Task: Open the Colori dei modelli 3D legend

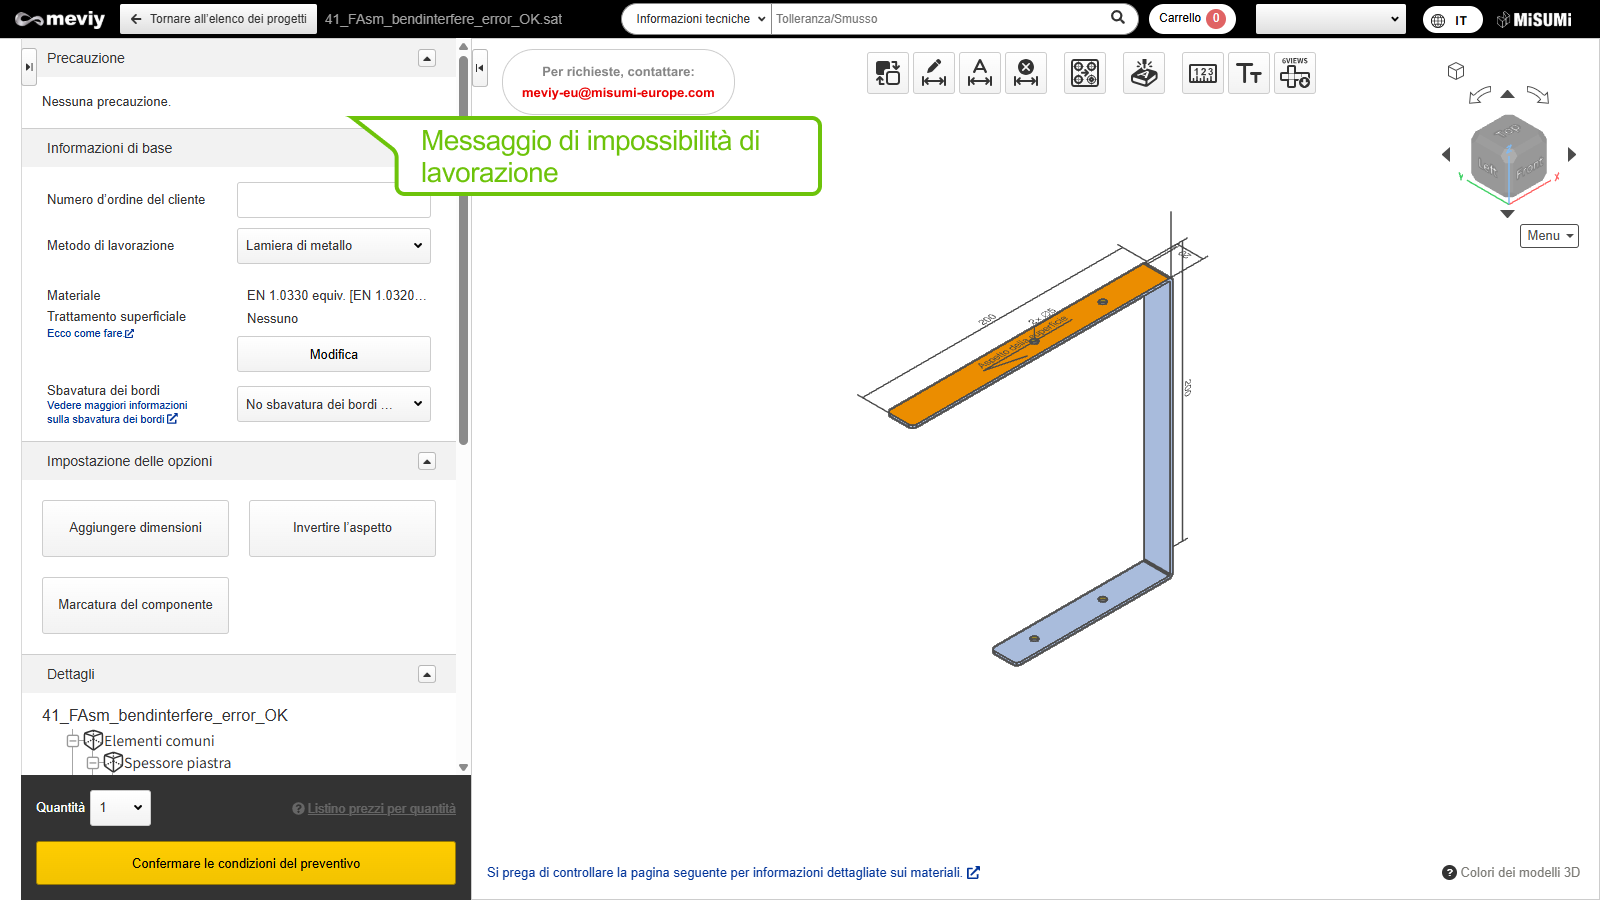Action: point(1511,872)
